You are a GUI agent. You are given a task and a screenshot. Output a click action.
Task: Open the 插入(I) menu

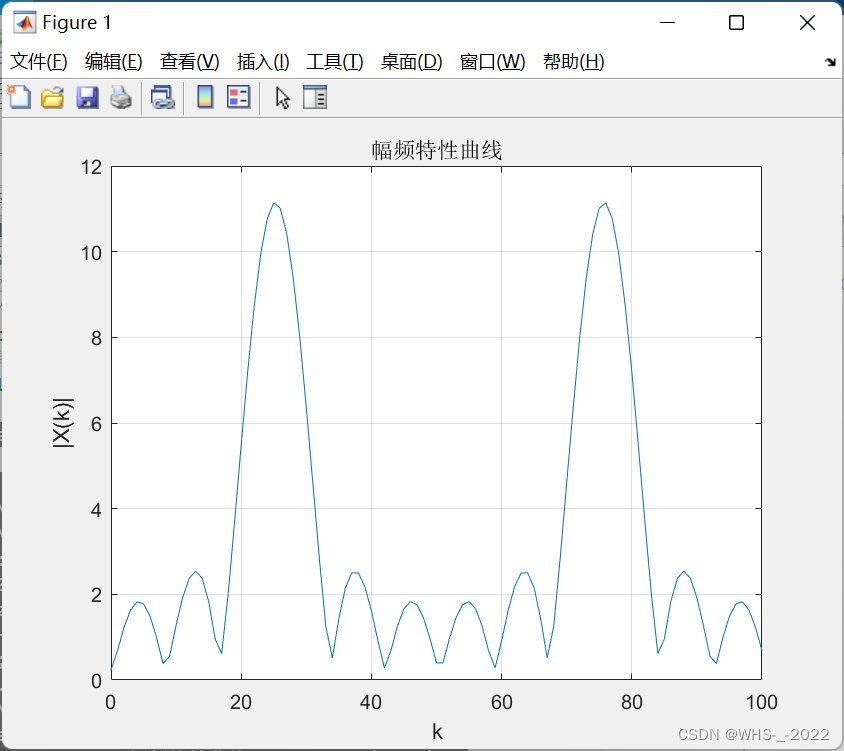tap(263, 61)
